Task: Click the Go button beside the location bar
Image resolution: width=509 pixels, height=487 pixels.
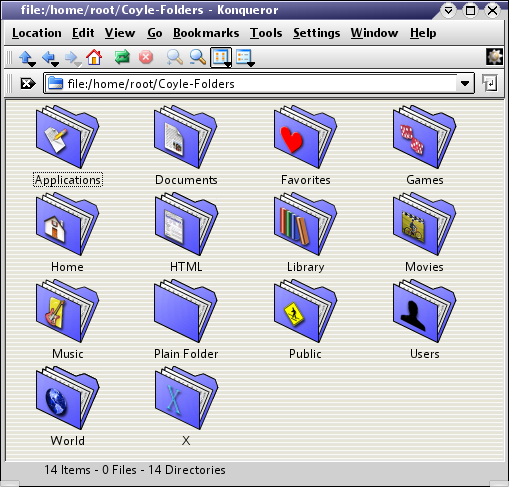Action: pos(490,83)
